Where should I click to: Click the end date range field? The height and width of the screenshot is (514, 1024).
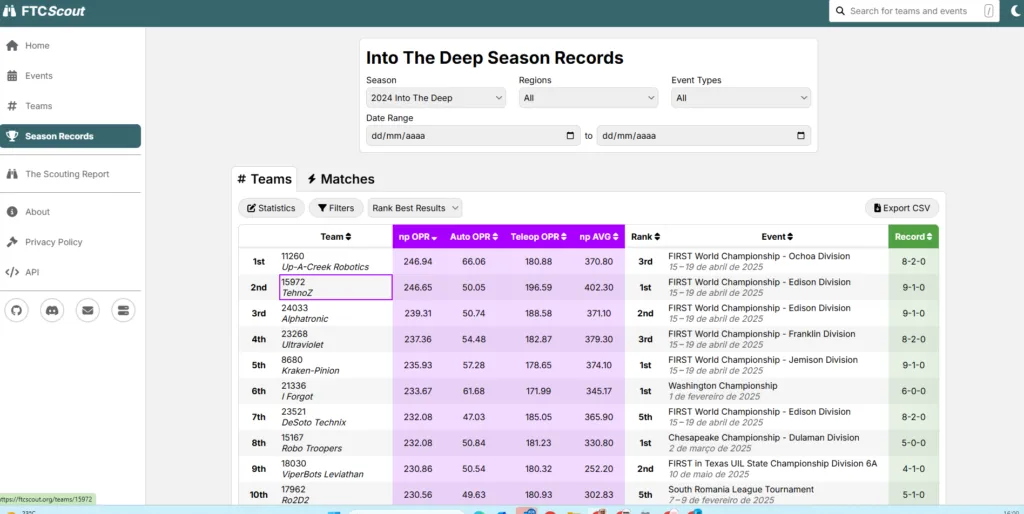click(x=704, y=136)
